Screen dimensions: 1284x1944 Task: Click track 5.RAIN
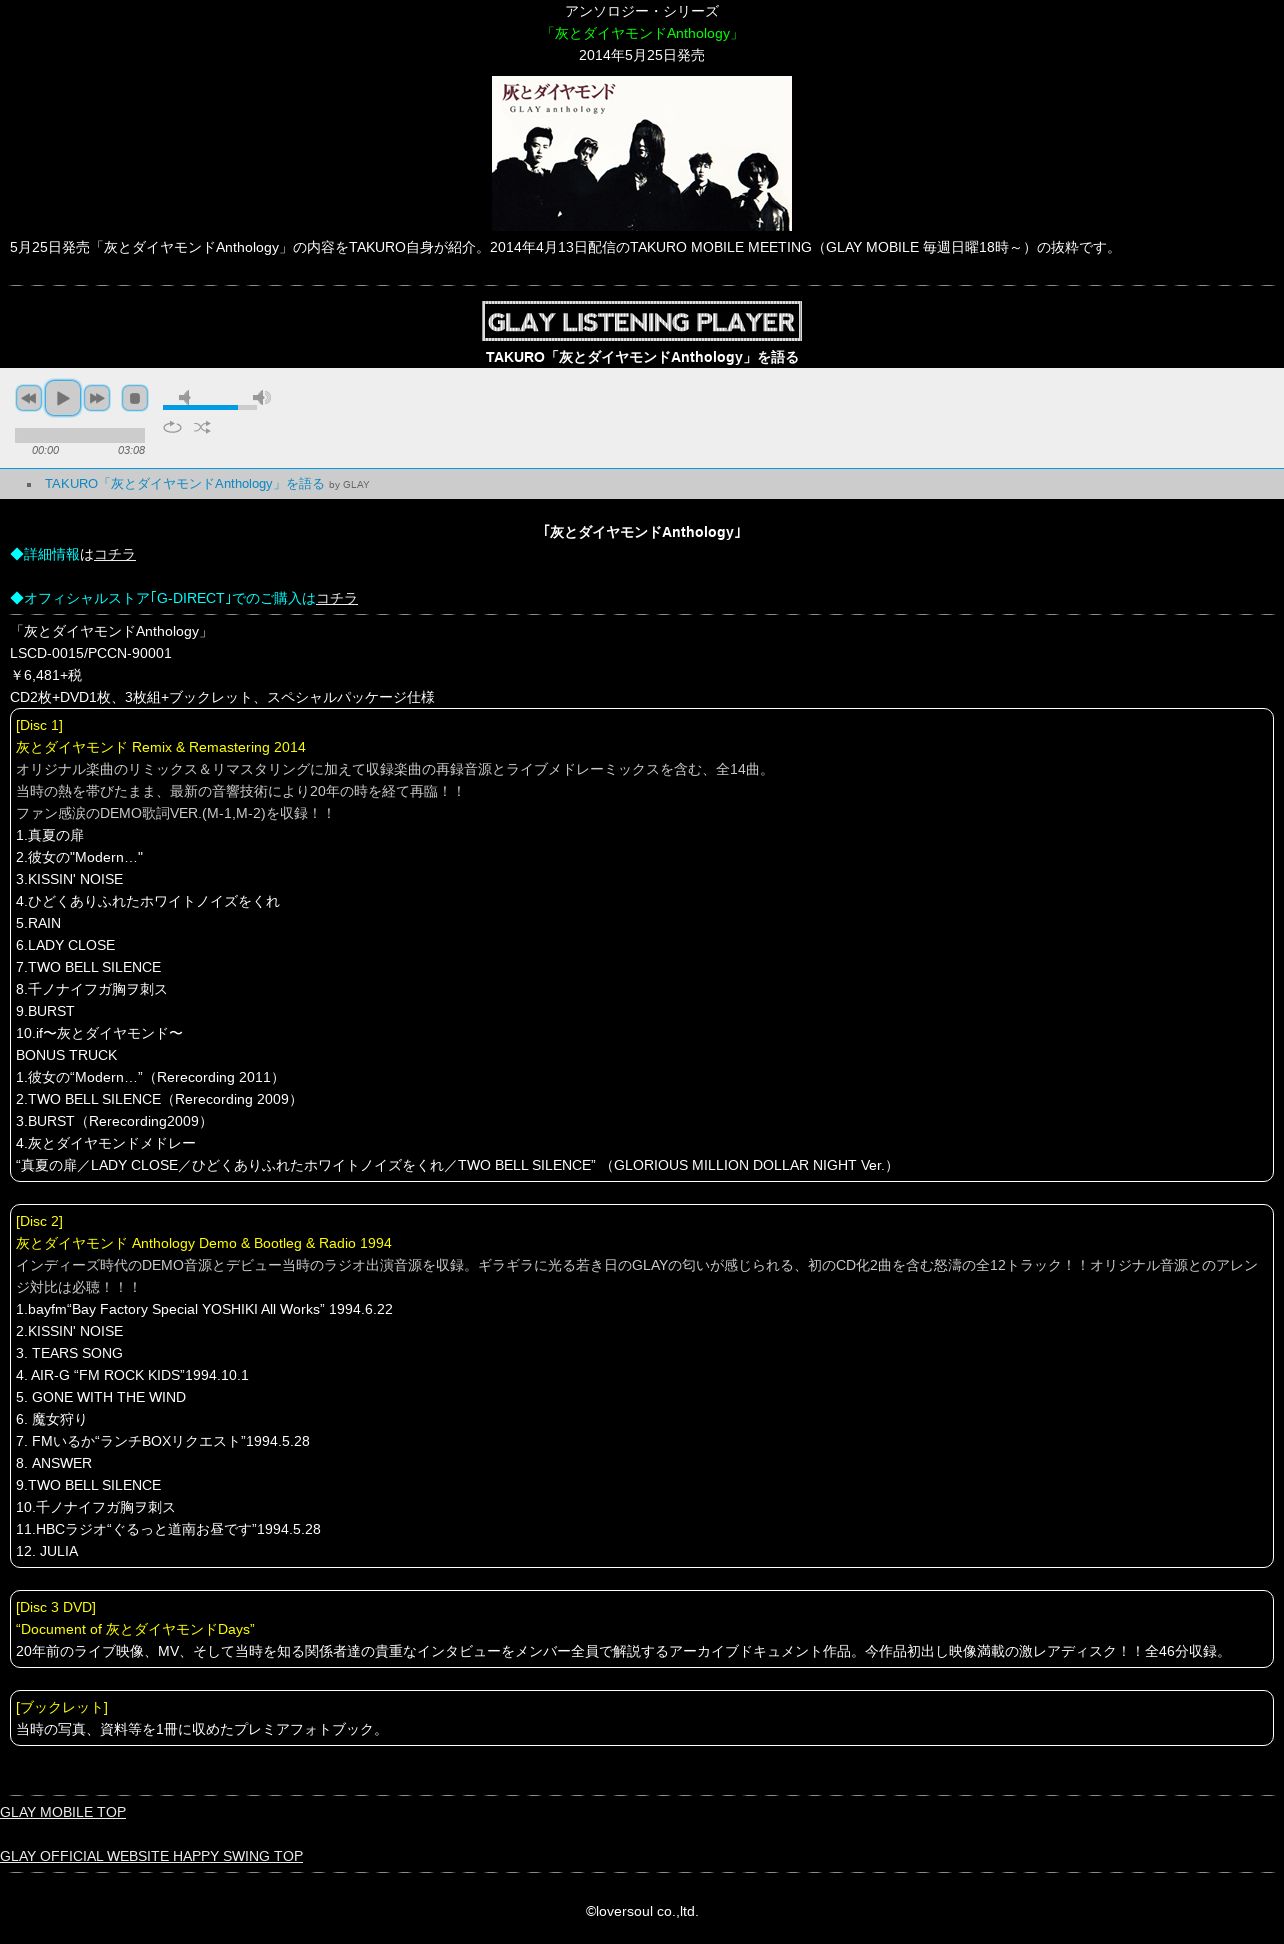(x=38, y=923)
